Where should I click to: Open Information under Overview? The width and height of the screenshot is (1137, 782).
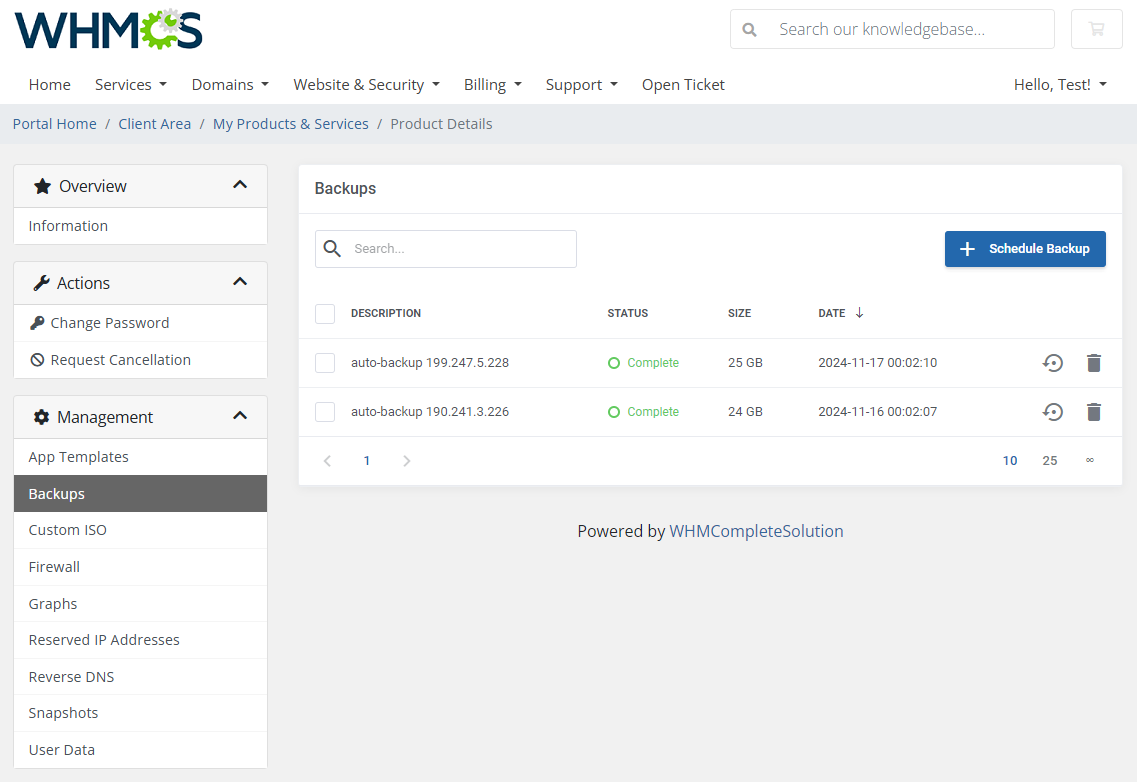click(x=141, y=226)
